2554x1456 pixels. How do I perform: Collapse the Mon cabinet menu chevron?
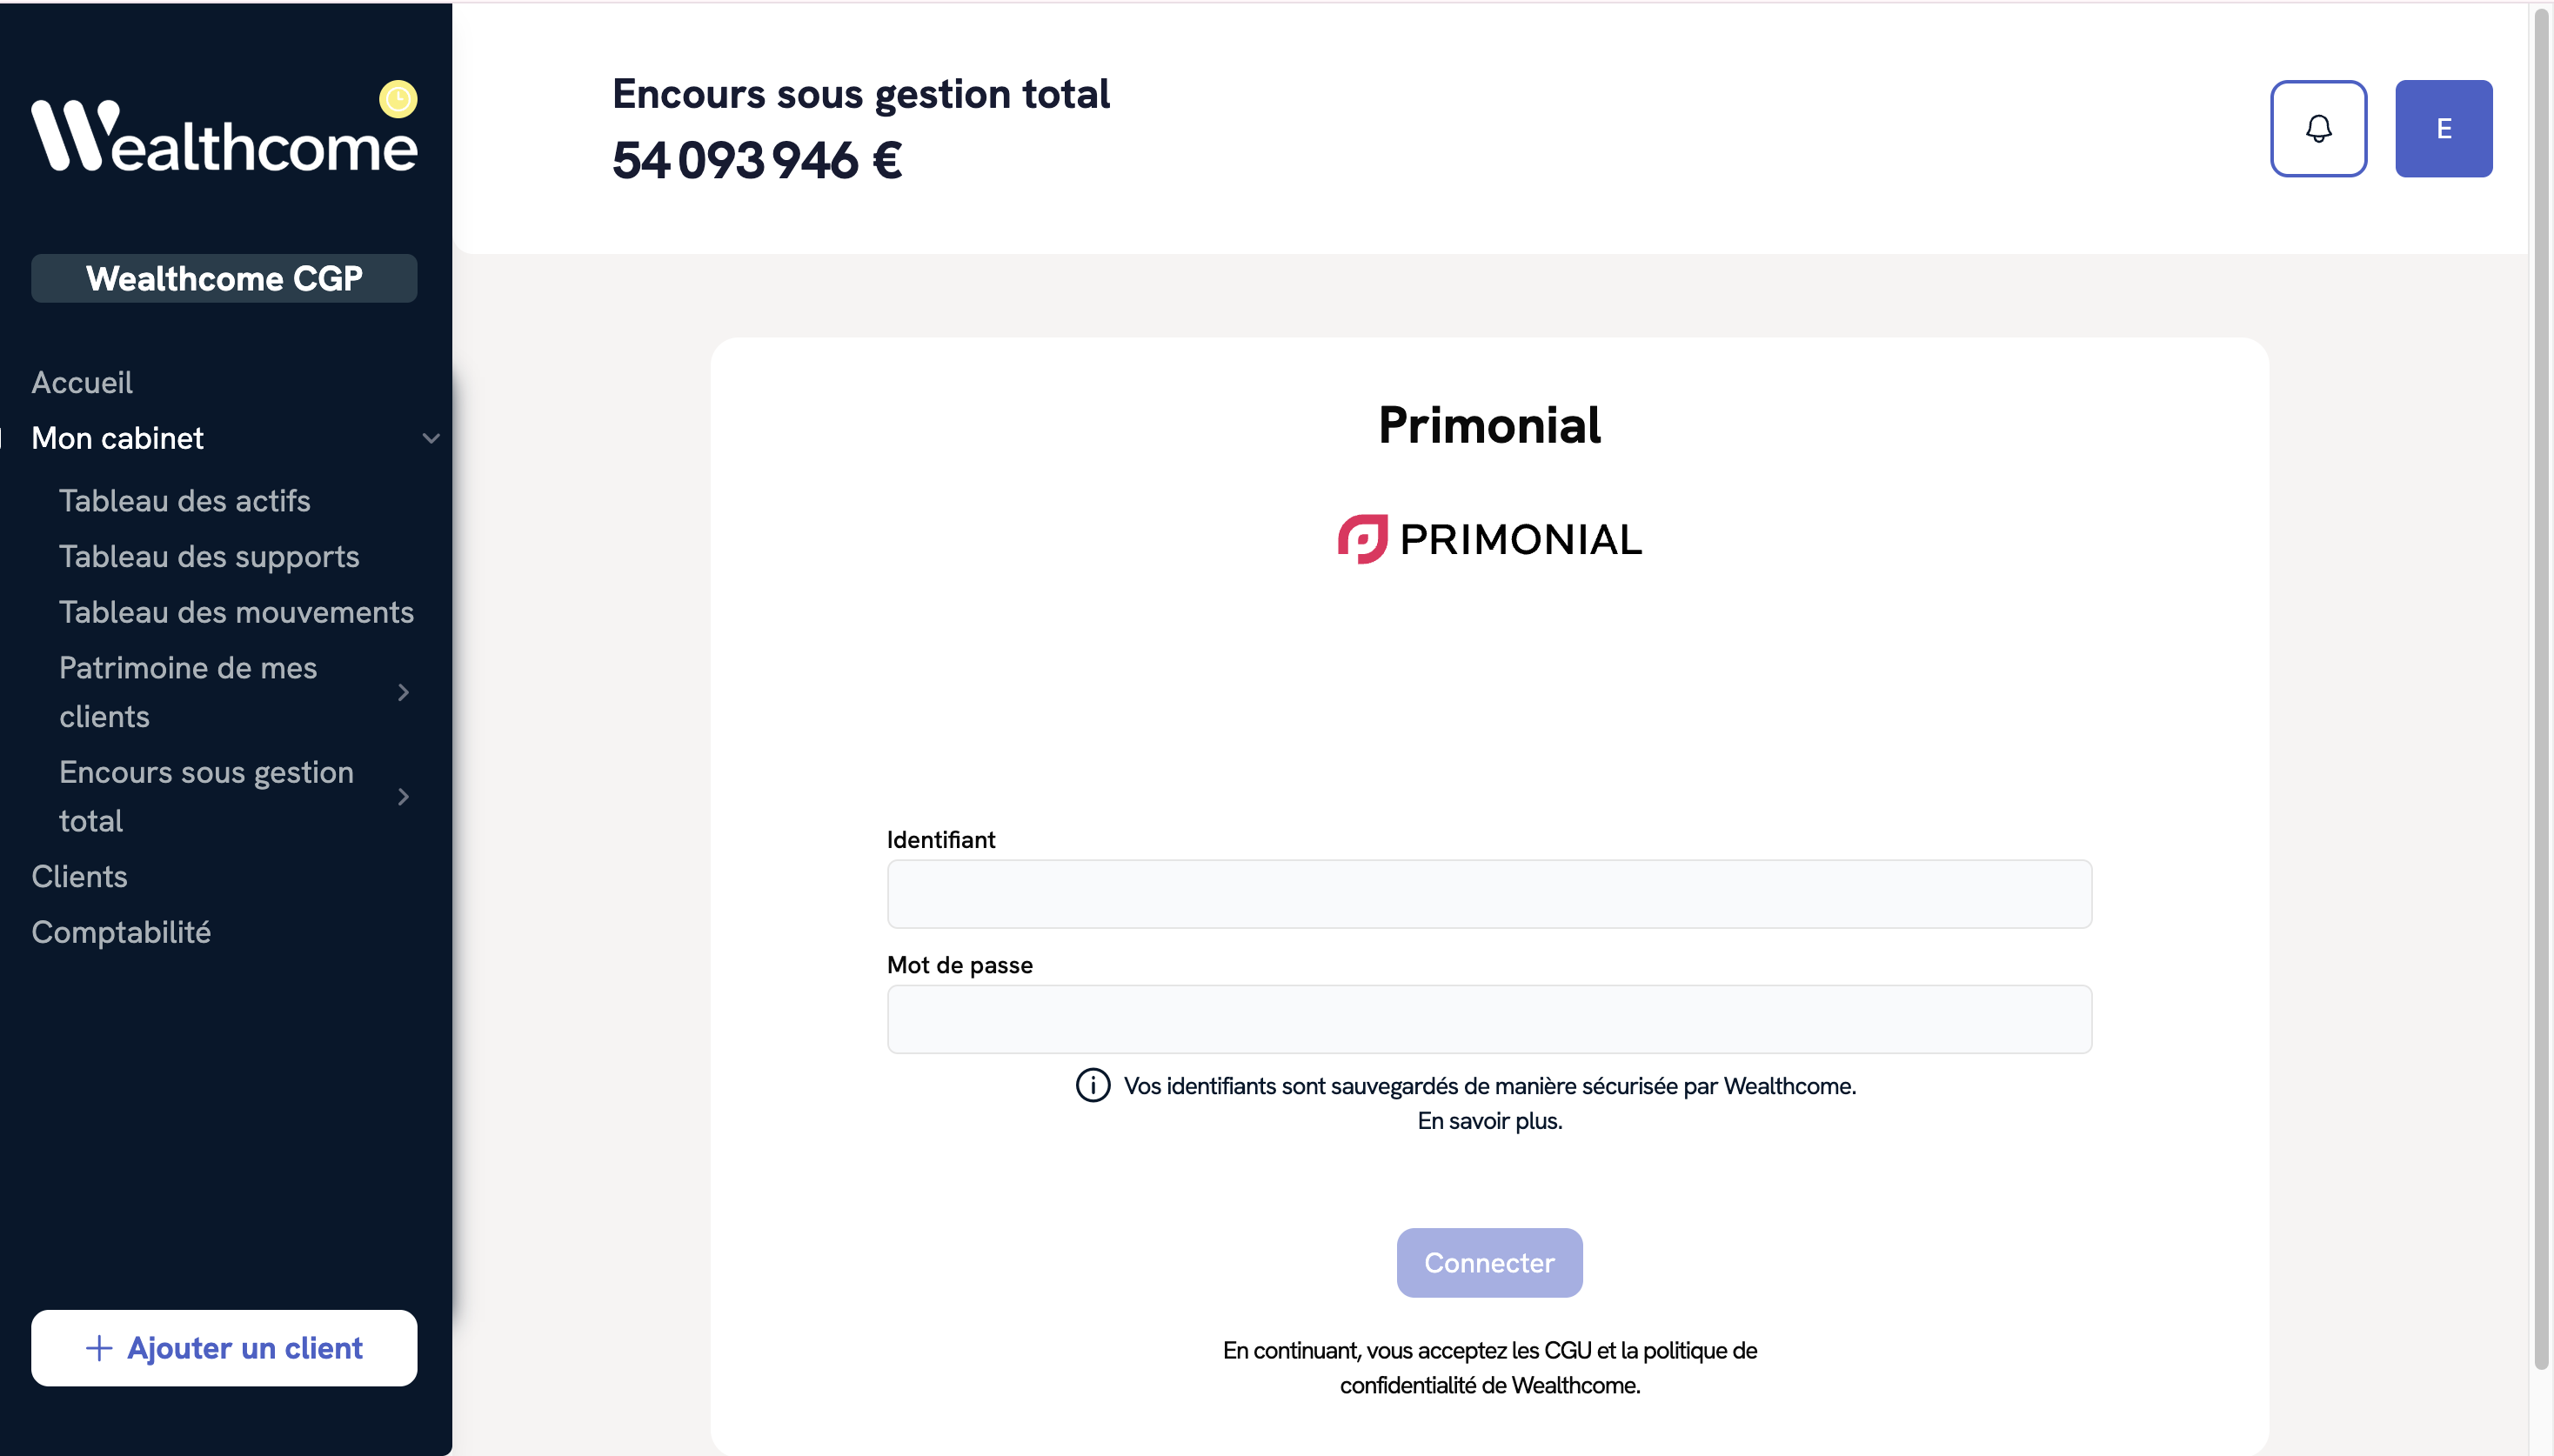coord(431,438)
